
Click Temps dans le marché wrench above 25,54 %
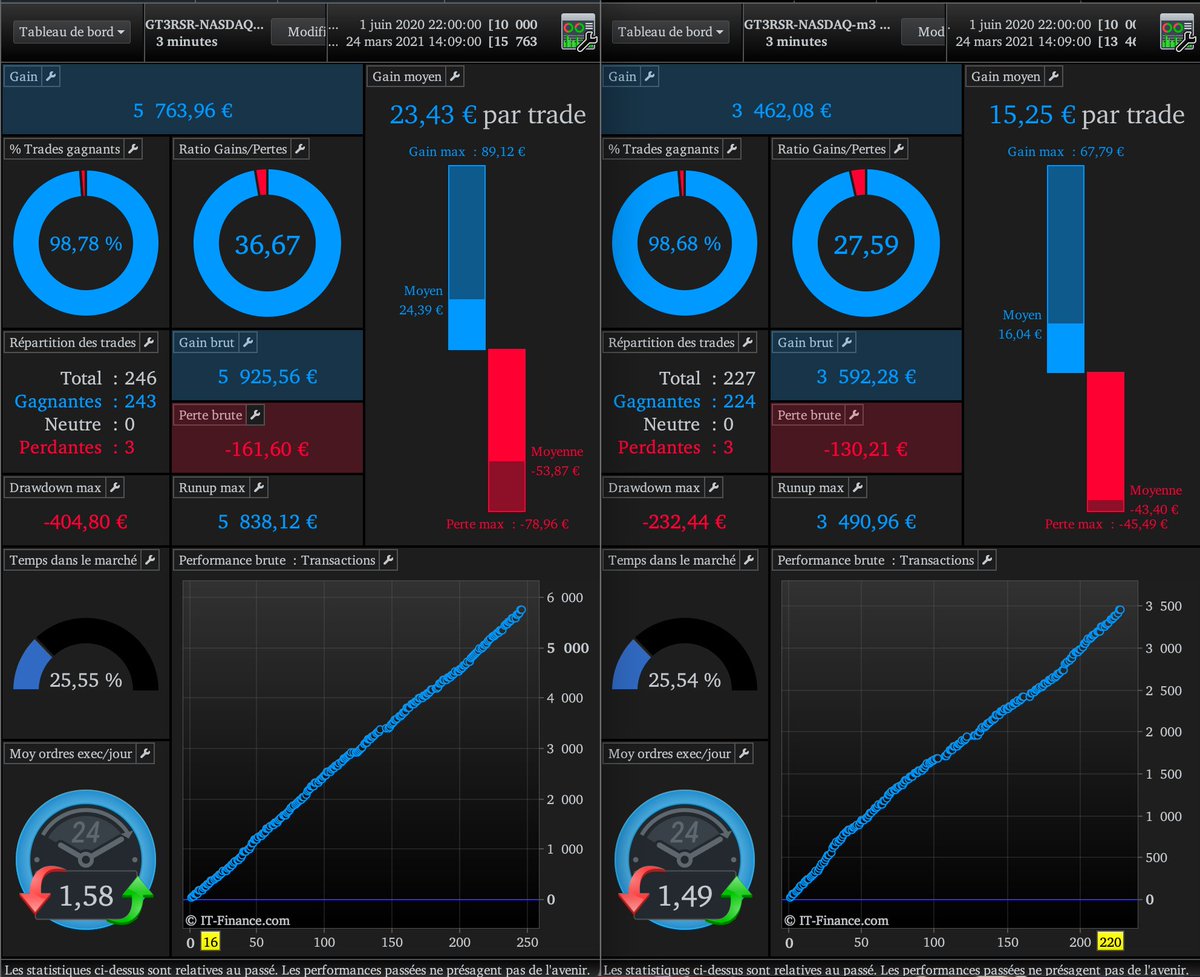(x=749, y=560)
